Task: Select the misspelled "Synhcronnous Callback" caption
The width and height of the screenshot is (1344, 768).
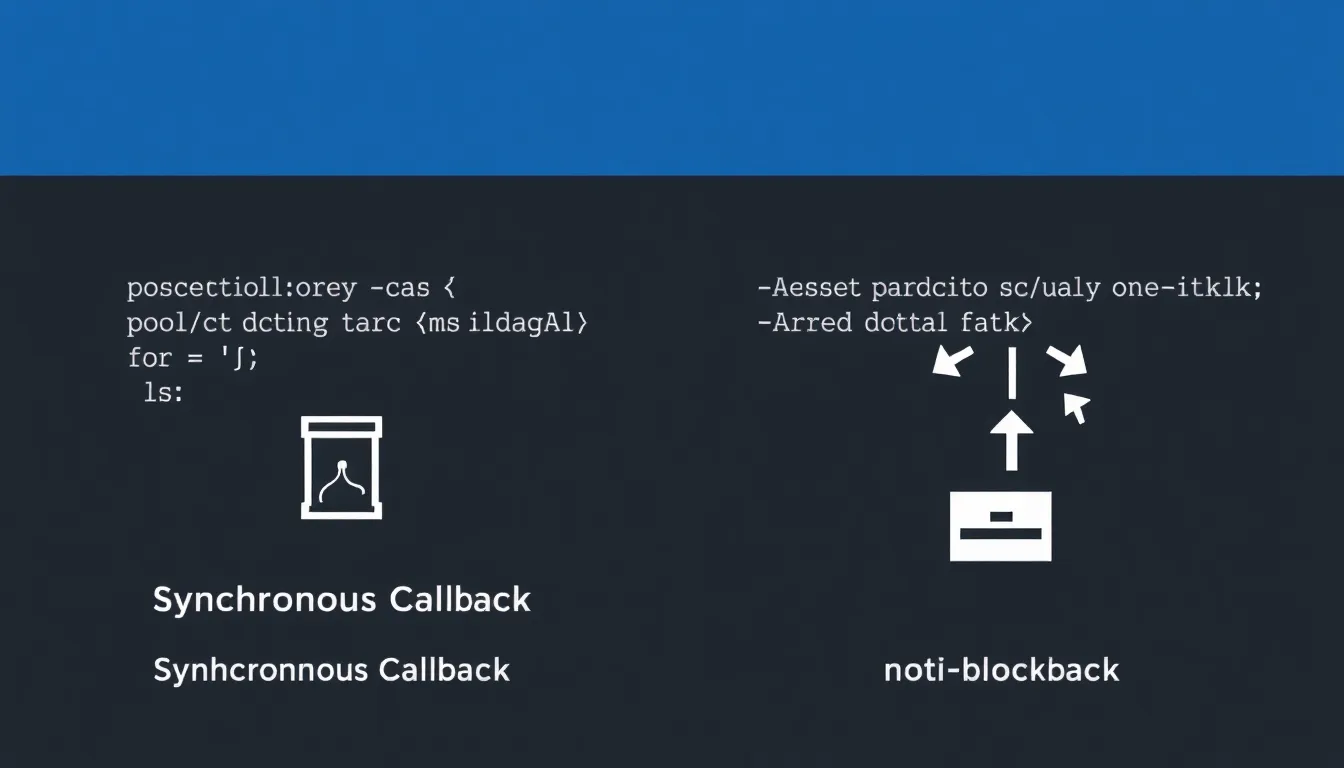Action: (331, 670)
